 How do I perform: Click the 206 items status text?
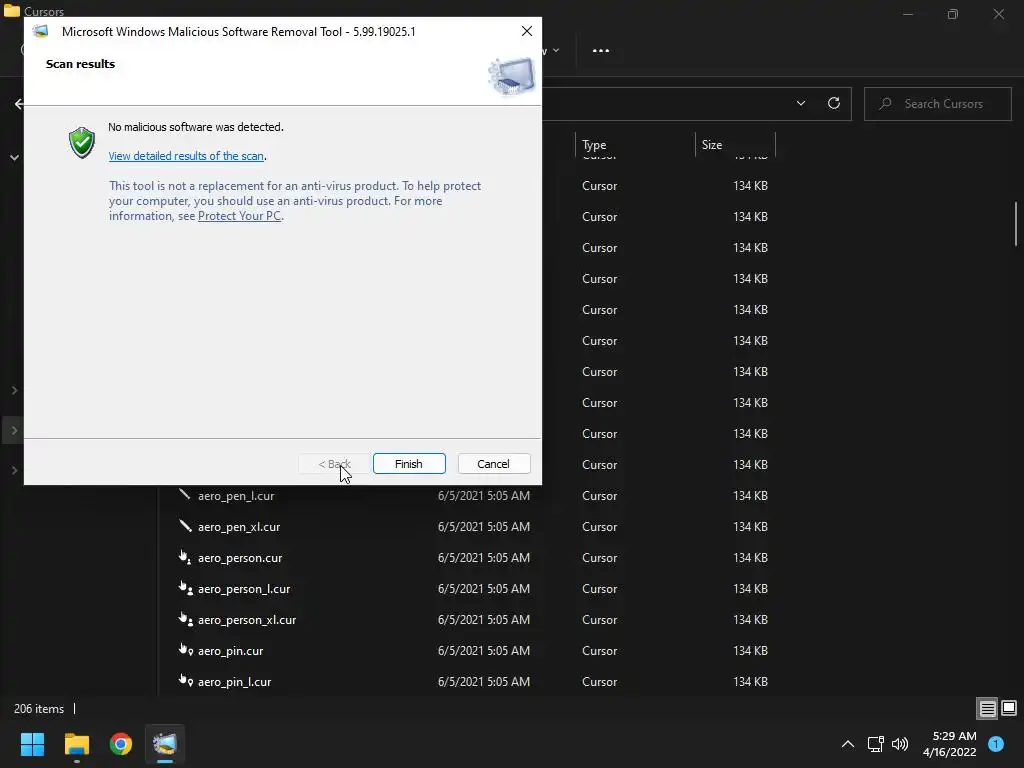pyautogui.click(x=39, y=709)
